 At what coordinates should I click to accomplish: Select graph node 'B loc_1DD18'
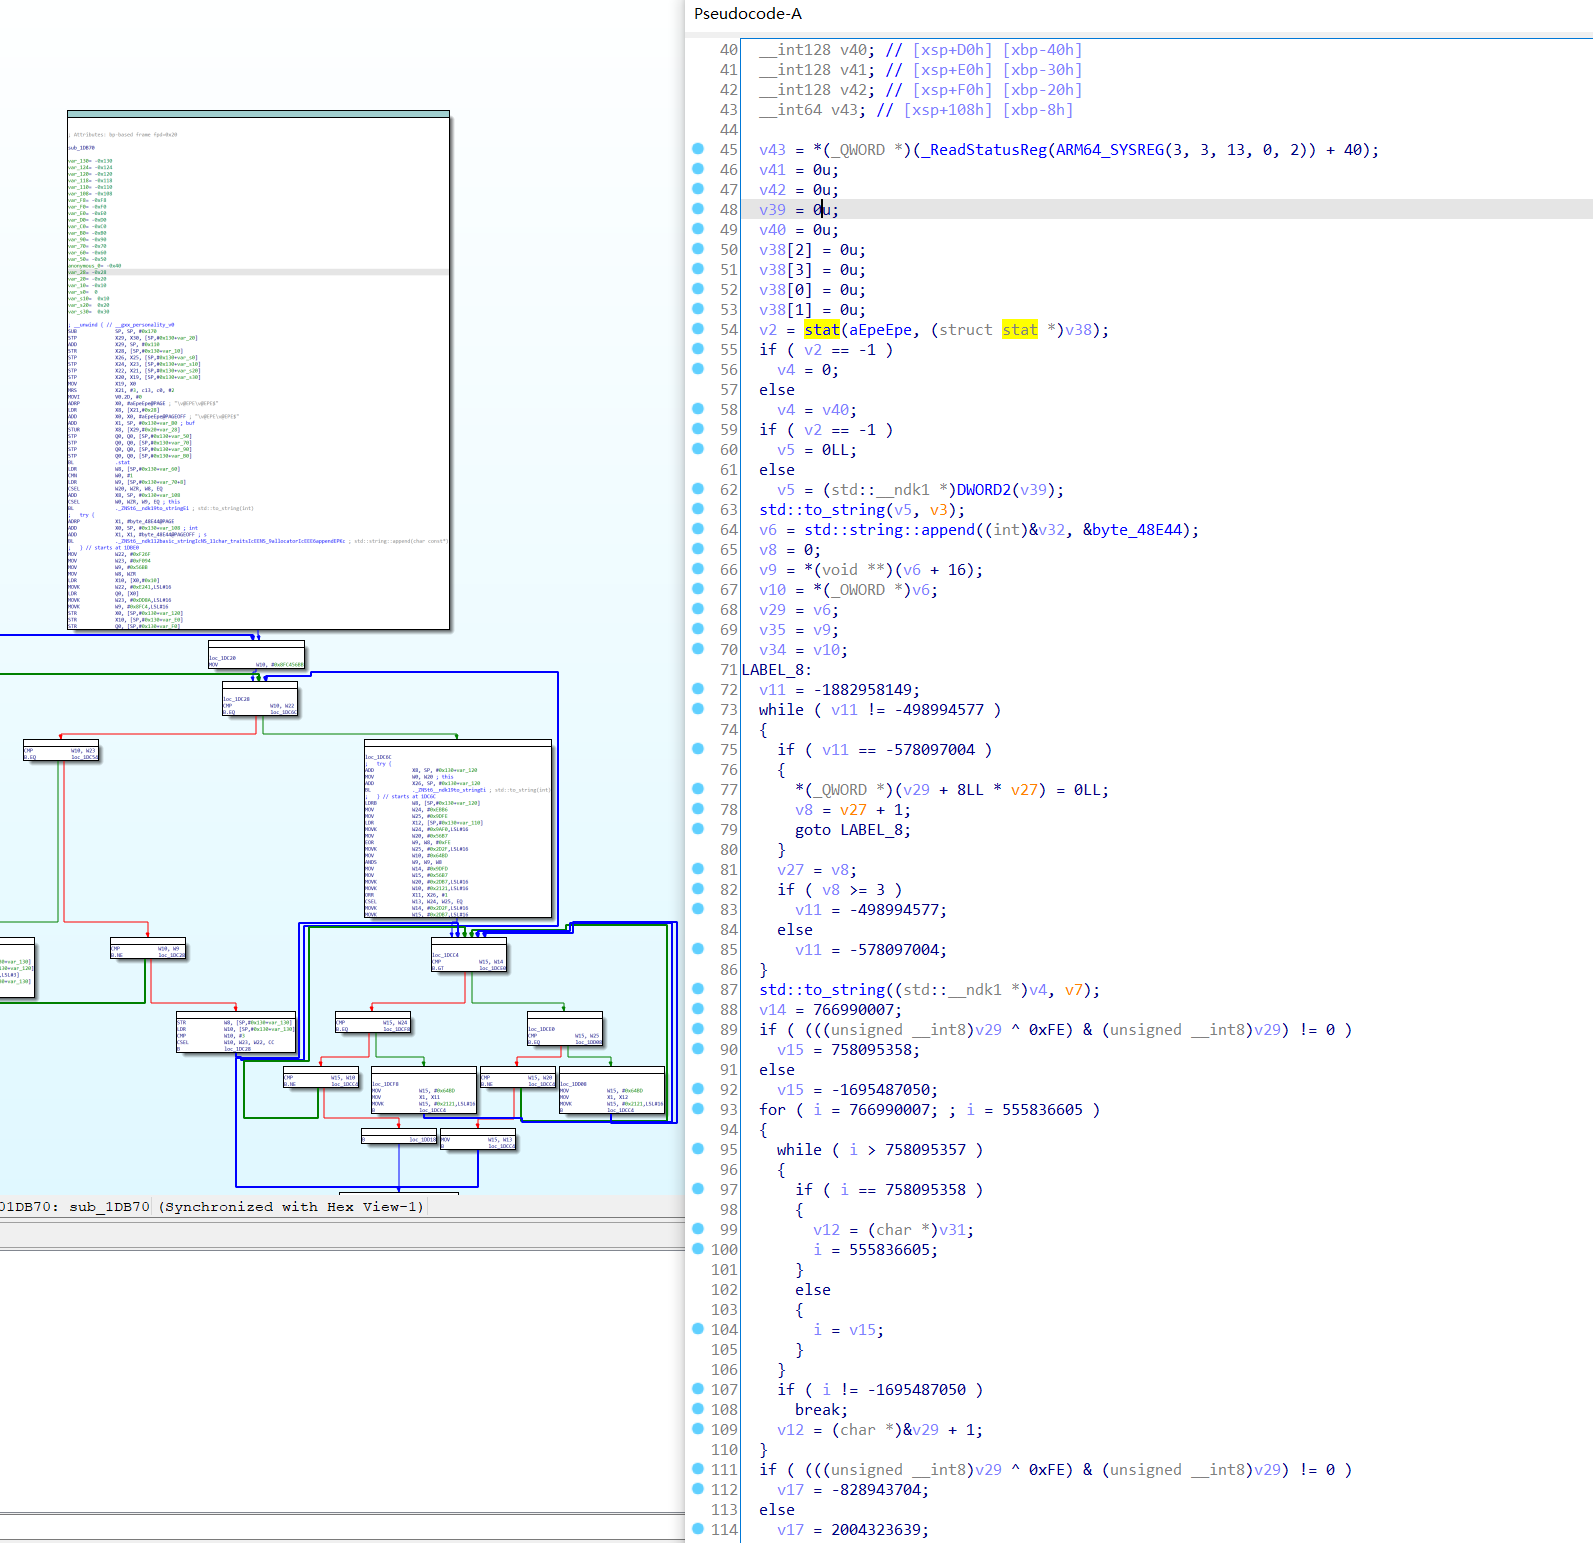point(399,1137)
